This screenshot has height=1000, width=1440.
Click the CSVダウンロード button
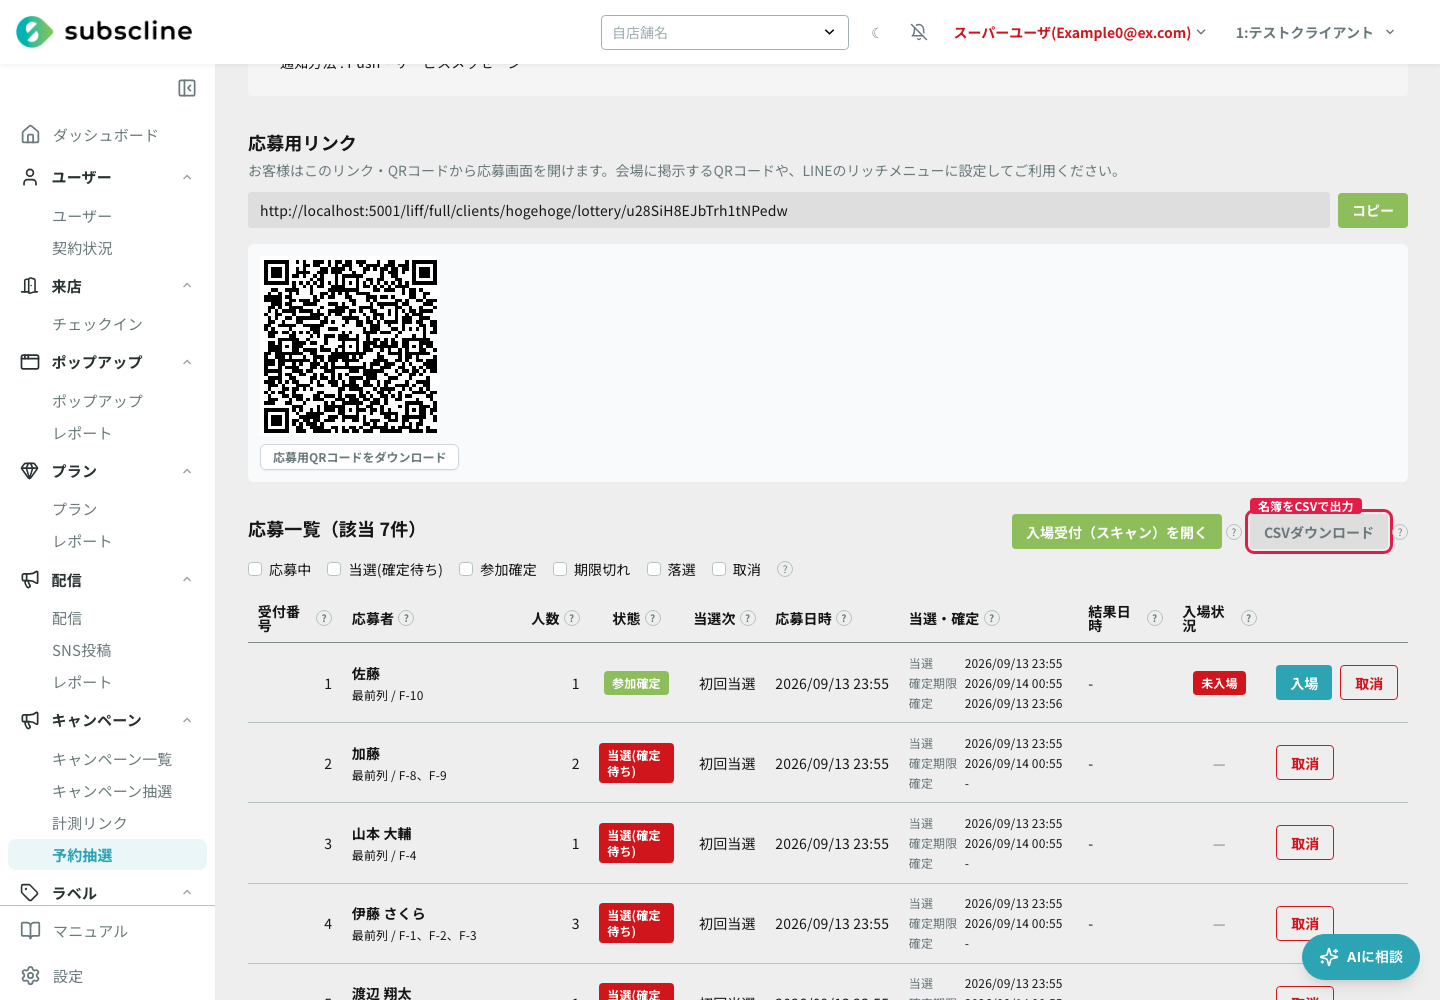click(1319, 532)
